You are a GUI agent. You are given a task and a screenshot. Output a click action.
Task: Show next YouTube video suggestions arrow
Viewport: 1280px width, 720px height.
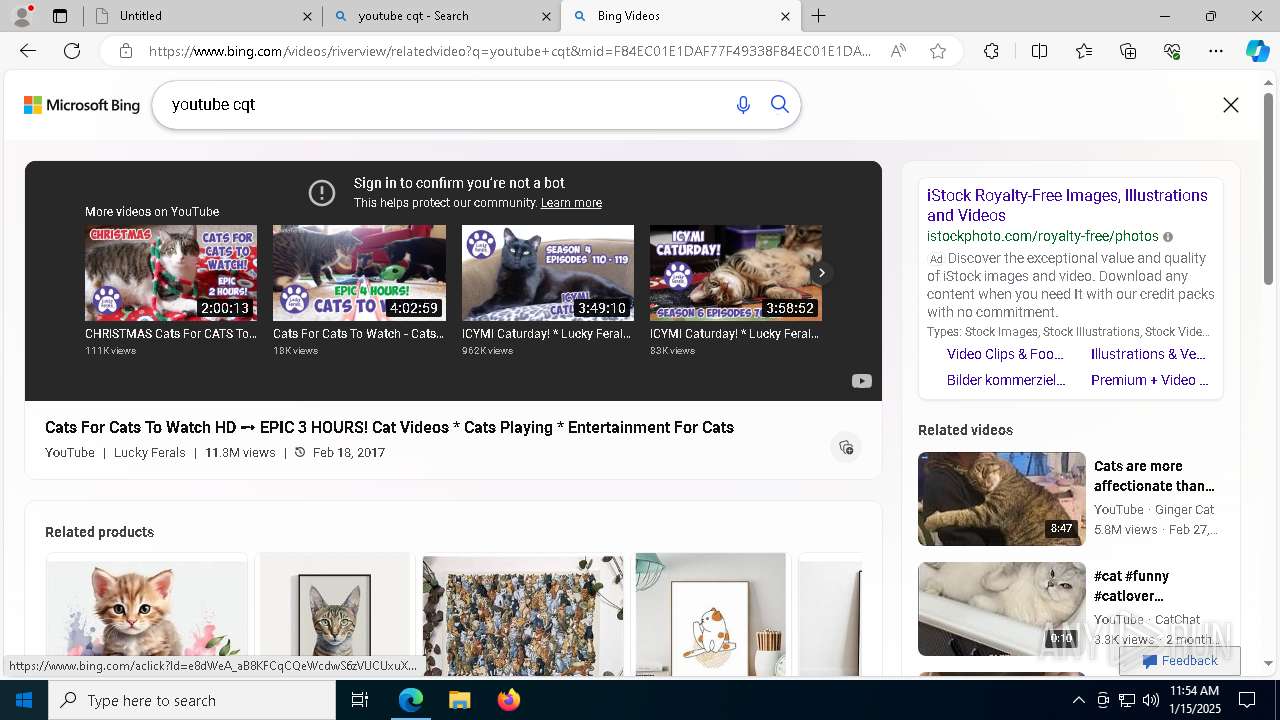(821, 272)
